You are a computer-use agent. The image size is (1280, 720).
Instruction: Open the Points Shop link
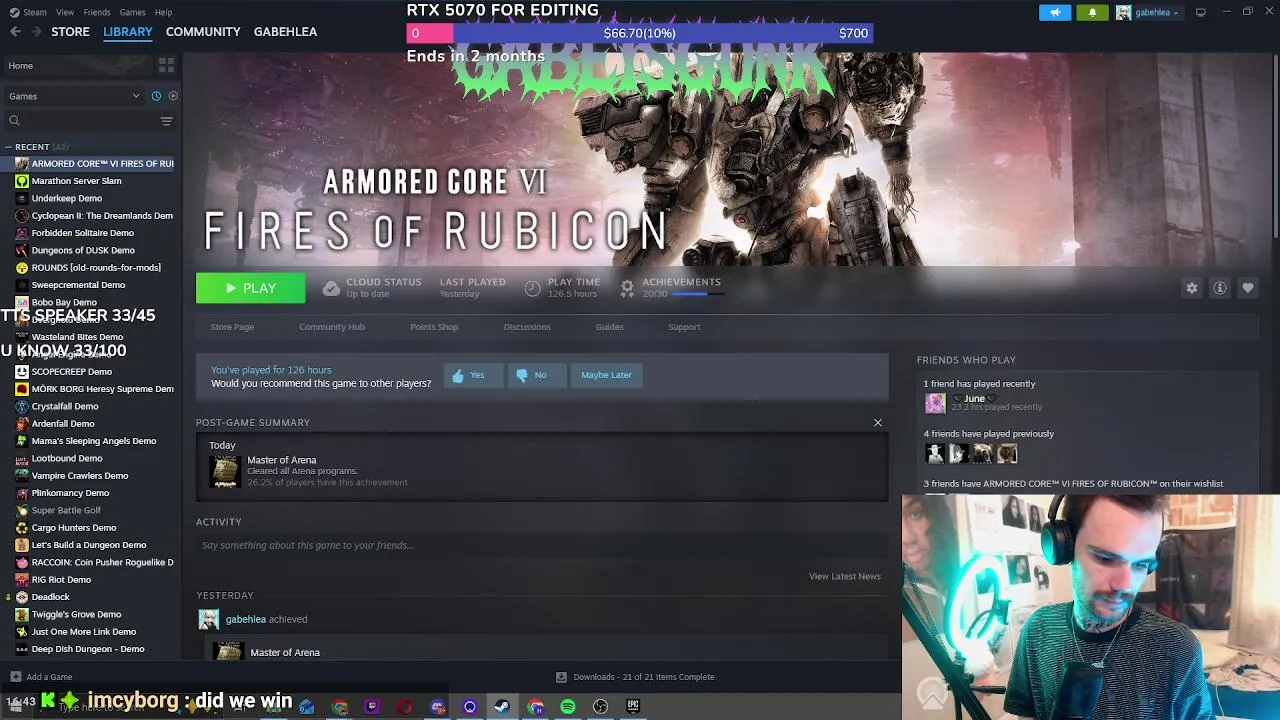point(434,327)
